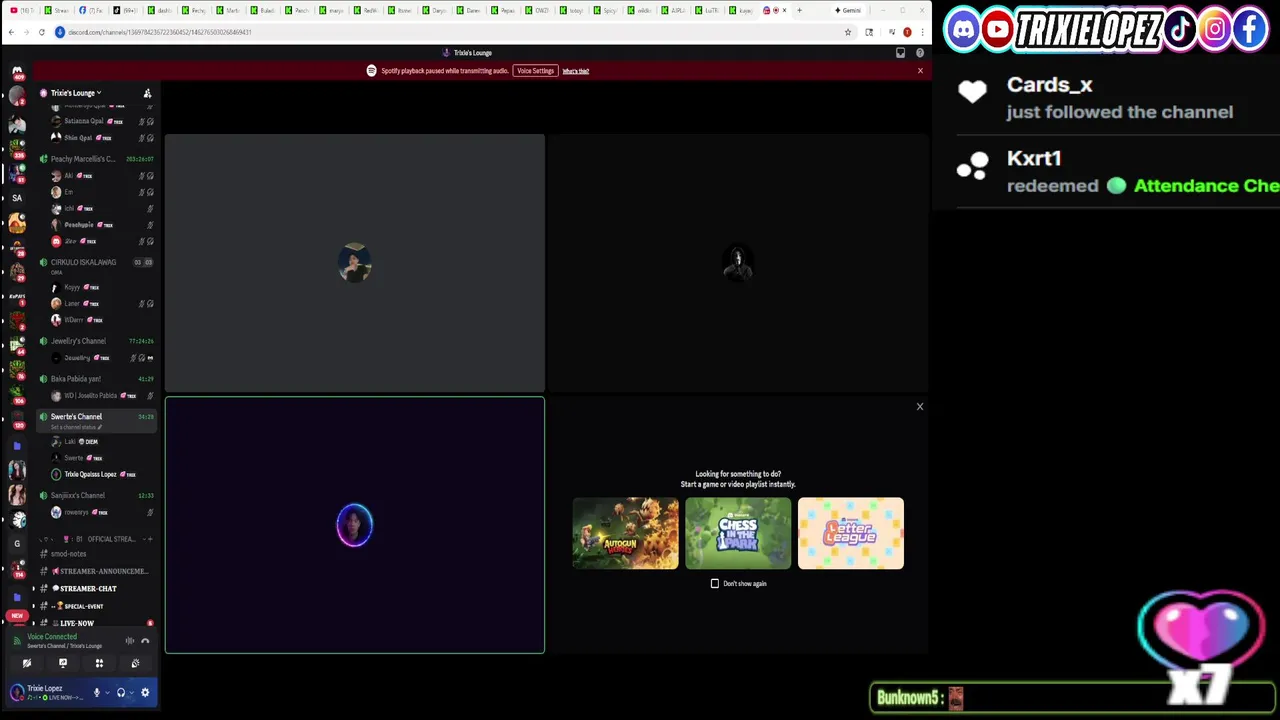The width and height of the screenshot is (1280, 720).
Task: Select Sanjiixx's Channel voice channel
Action: [x=96, y=496]
